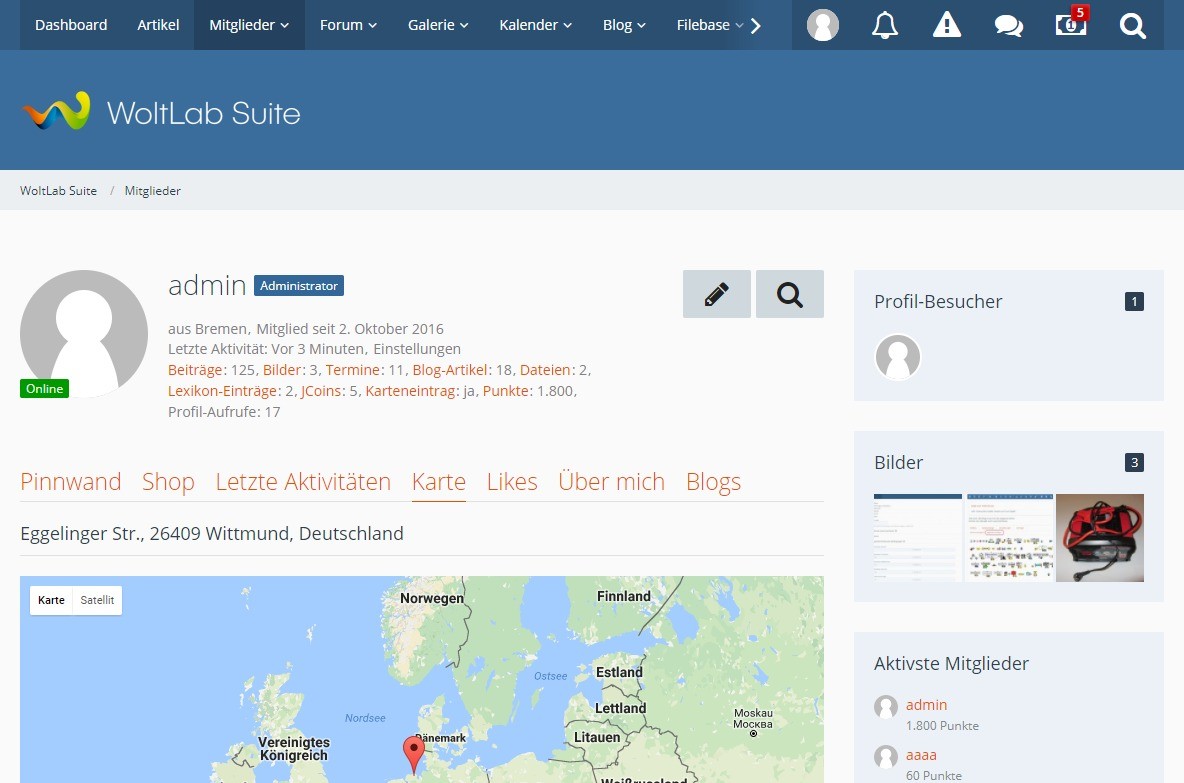The height and width of the screenshot is (783, 1184).
Task: Open the Dateien stats link
Action: tap(545, 370)
